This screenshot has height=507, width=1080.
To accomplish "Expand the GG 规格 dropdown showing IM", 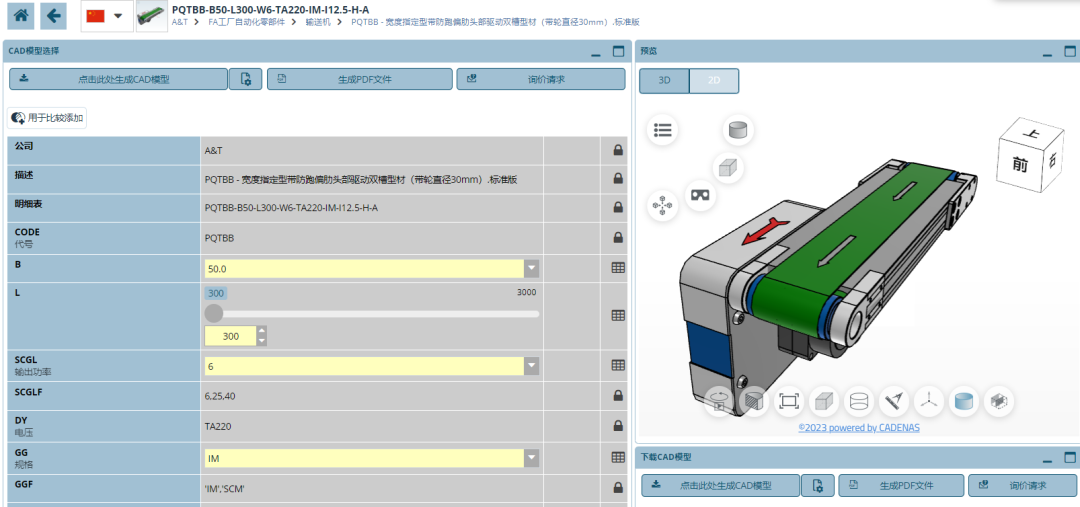I will pos(531,457).
